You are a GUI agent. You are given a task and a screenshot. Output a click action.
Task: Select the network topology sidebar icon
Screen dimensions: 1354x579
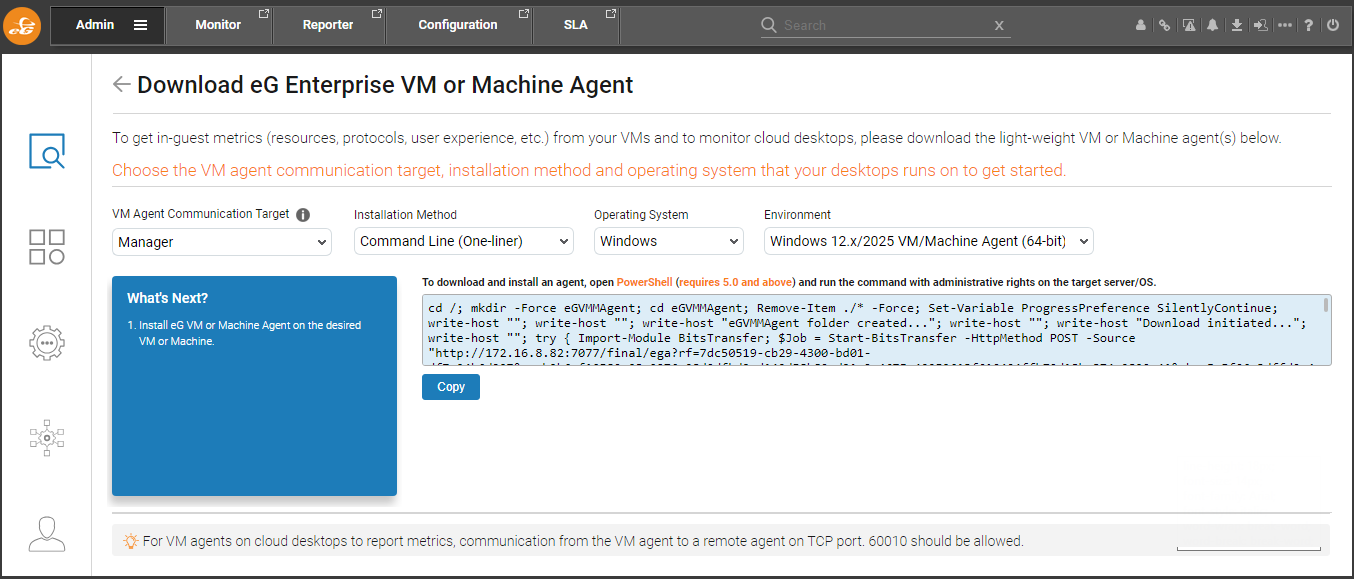coord(47,437)
